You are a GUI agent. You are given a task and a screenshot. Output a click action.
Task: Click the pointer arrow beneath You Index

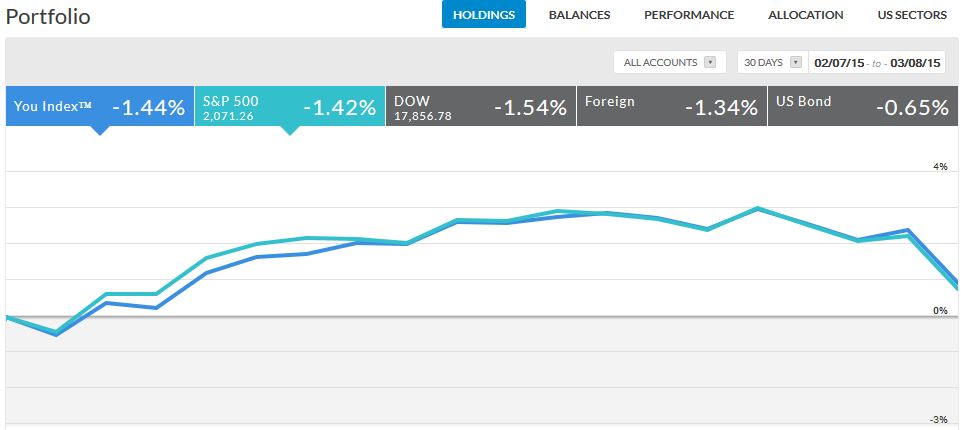point(99,130)
